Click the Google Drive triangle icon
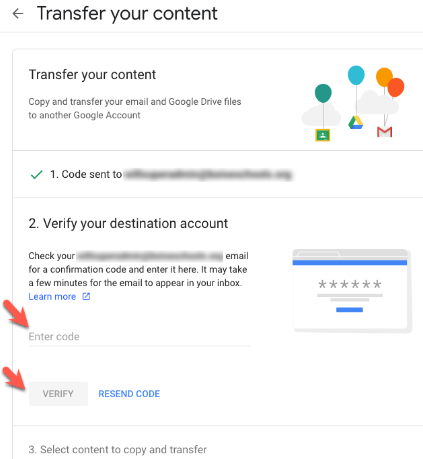 [x=355, y=122]
